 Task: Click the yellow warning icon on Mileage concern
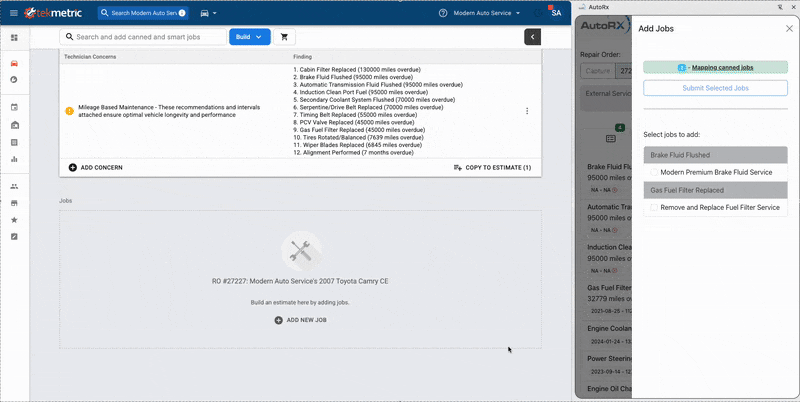click(70, 111)
